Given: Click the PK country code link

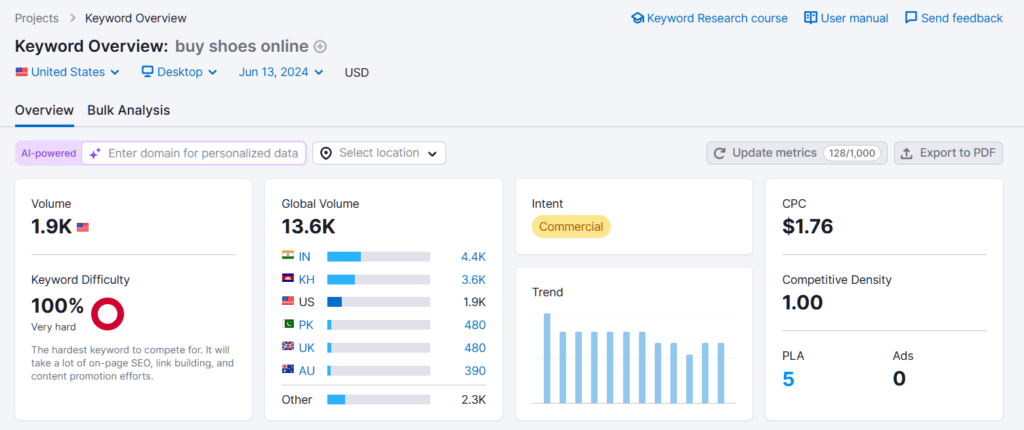Looking at the screenshot, I should tap(306, 325).
